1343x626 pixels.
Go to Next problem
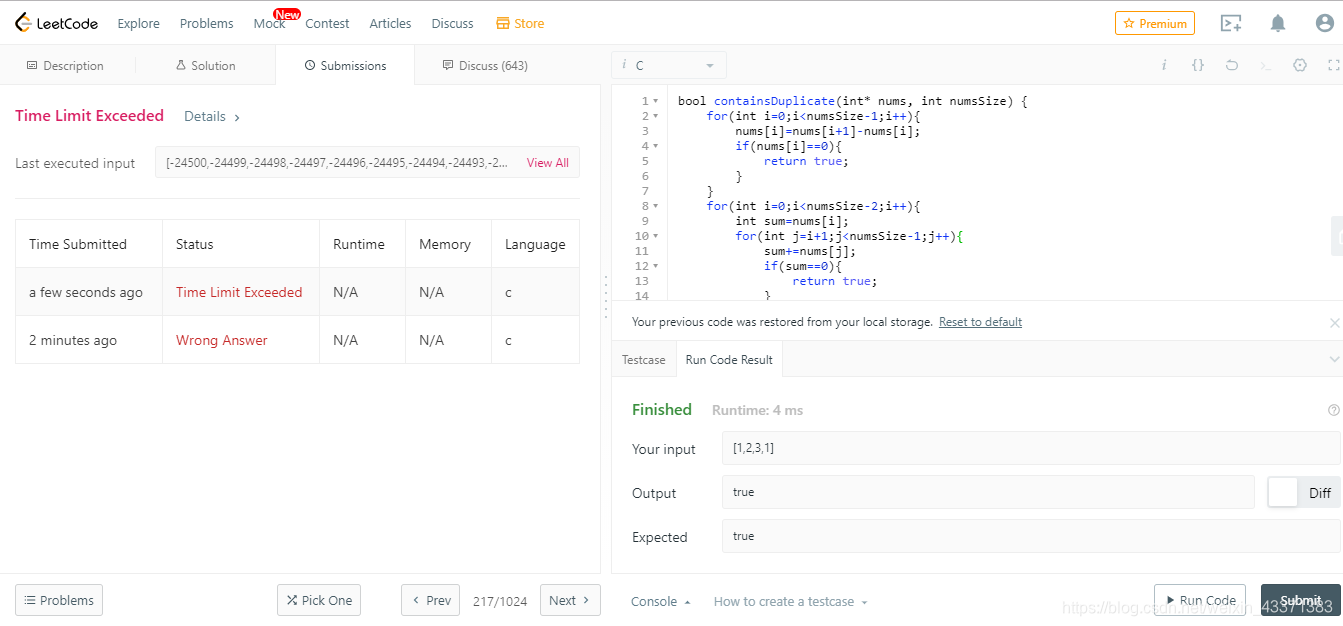tap(570, 600)
